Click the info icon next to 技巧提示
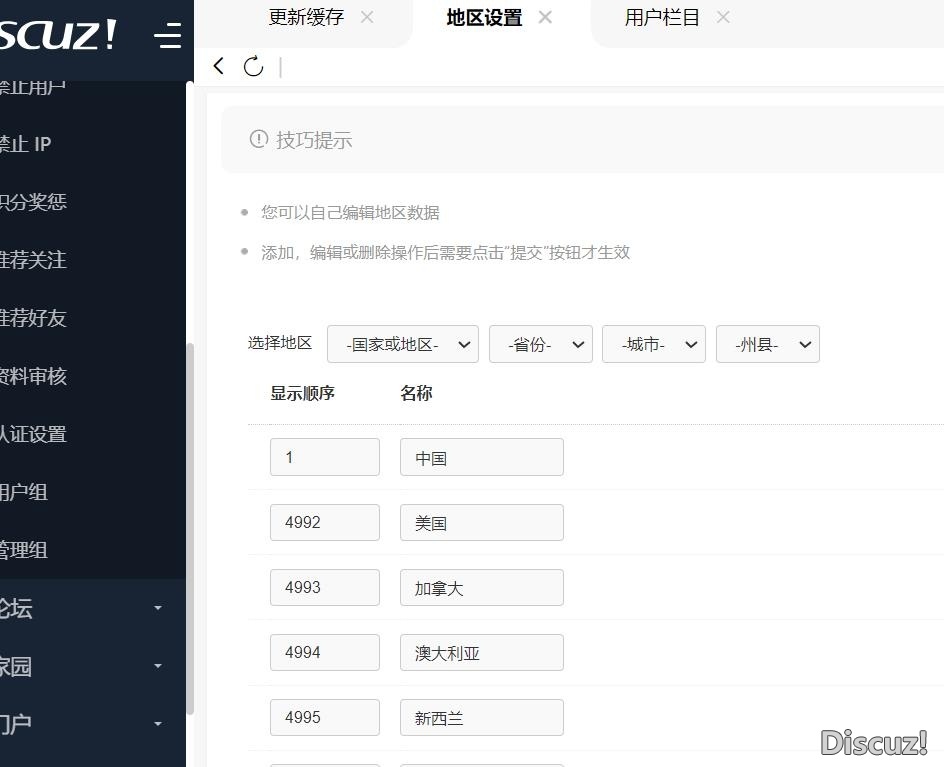 pos(259,139)
